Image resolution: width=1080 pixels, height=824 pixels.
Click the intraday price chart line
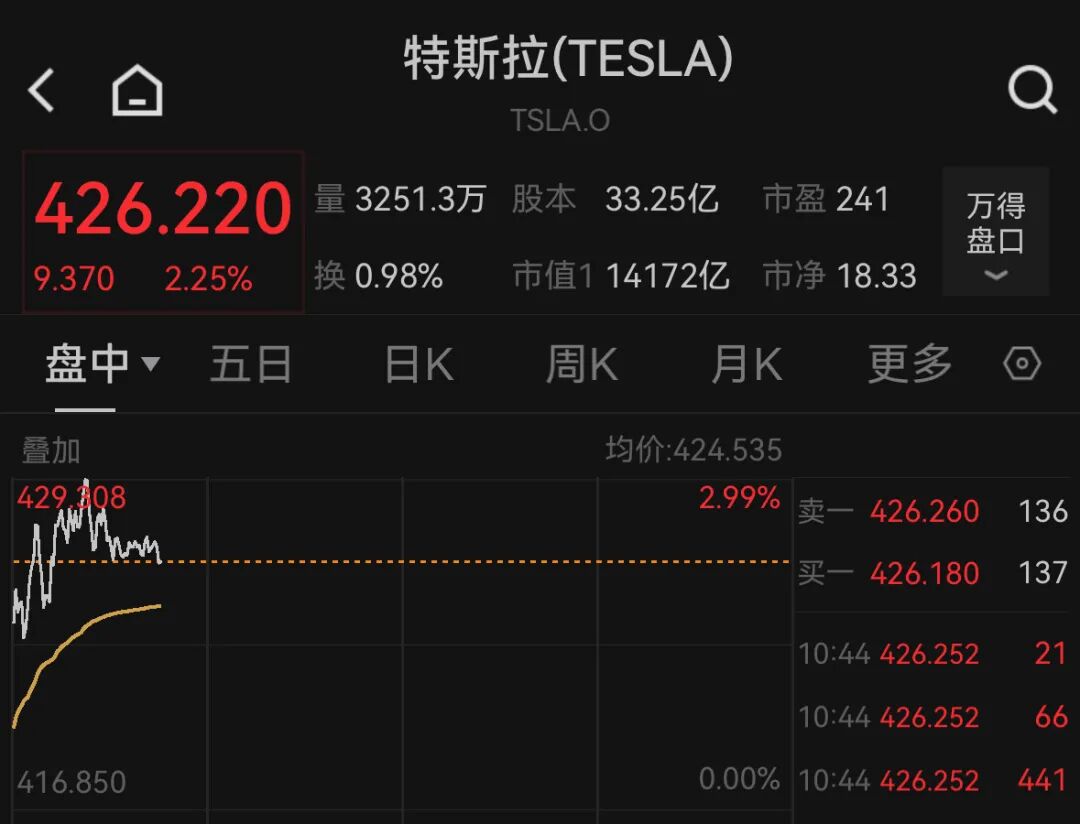90,530
